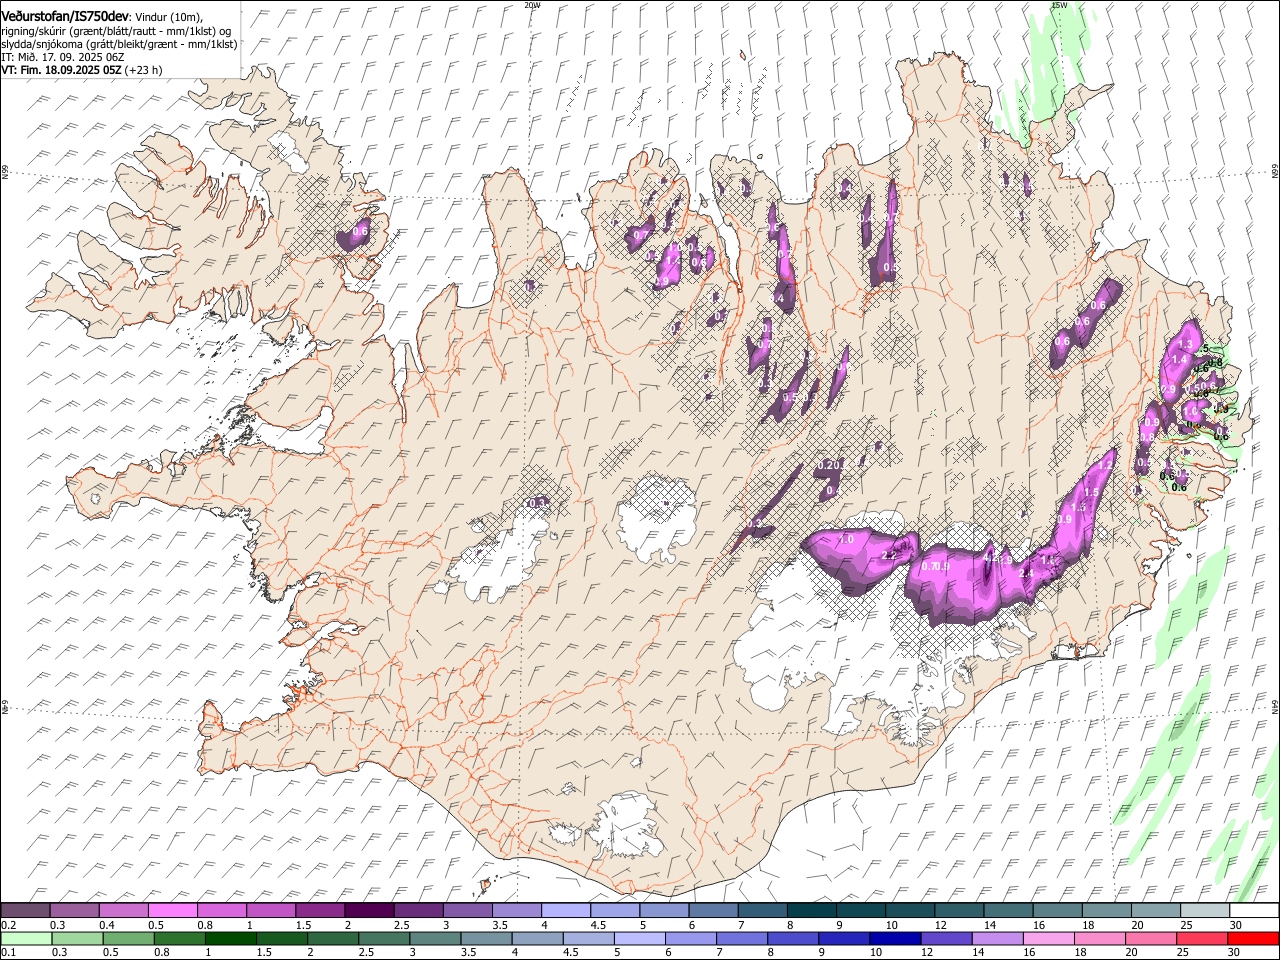Select the 0.2 dark mauve swatch in upper legend row
Image resolution: width=1280 pixels, height=960 pixels.
tap(25, 911)
